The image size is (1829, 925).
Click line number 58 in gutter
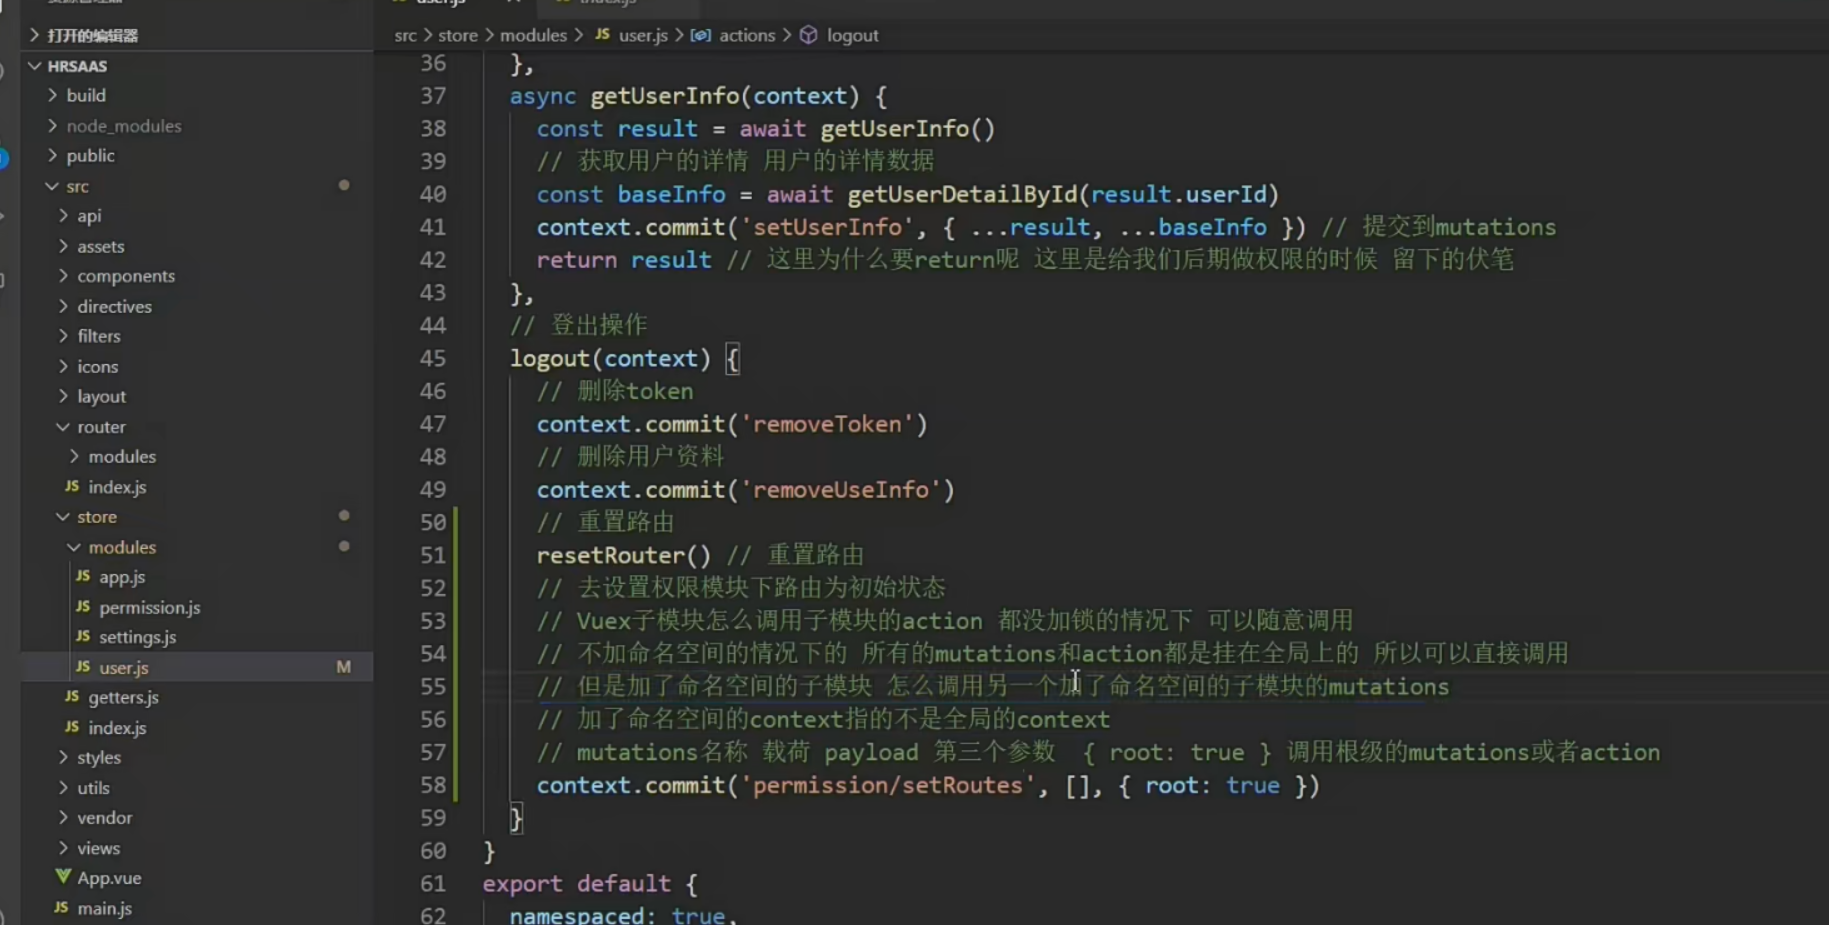point(432,785)
